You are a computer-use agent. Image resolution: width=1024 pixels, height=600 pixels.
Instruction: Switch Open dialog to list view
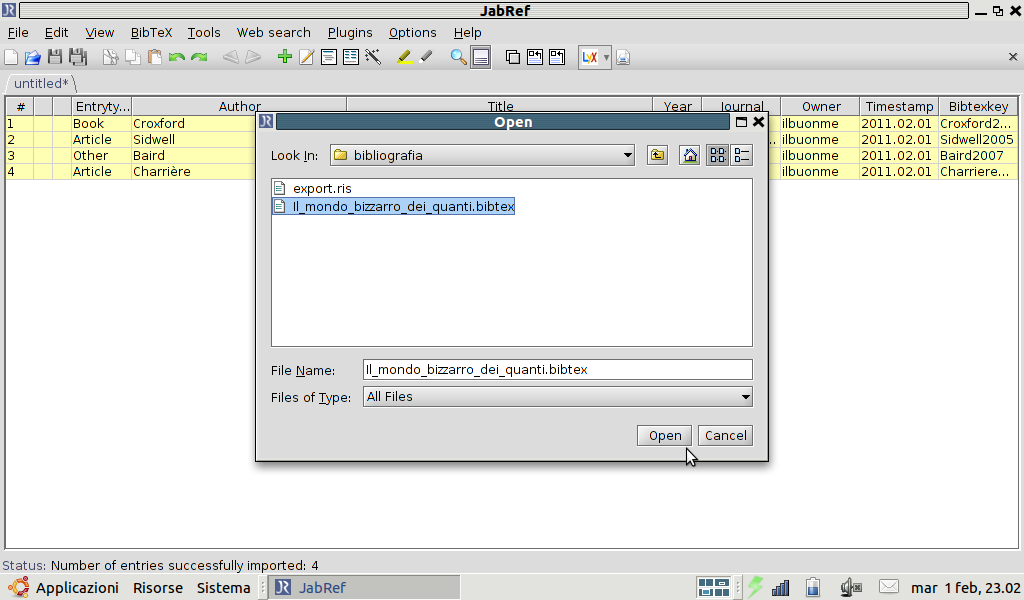click(x=717, y=155)
